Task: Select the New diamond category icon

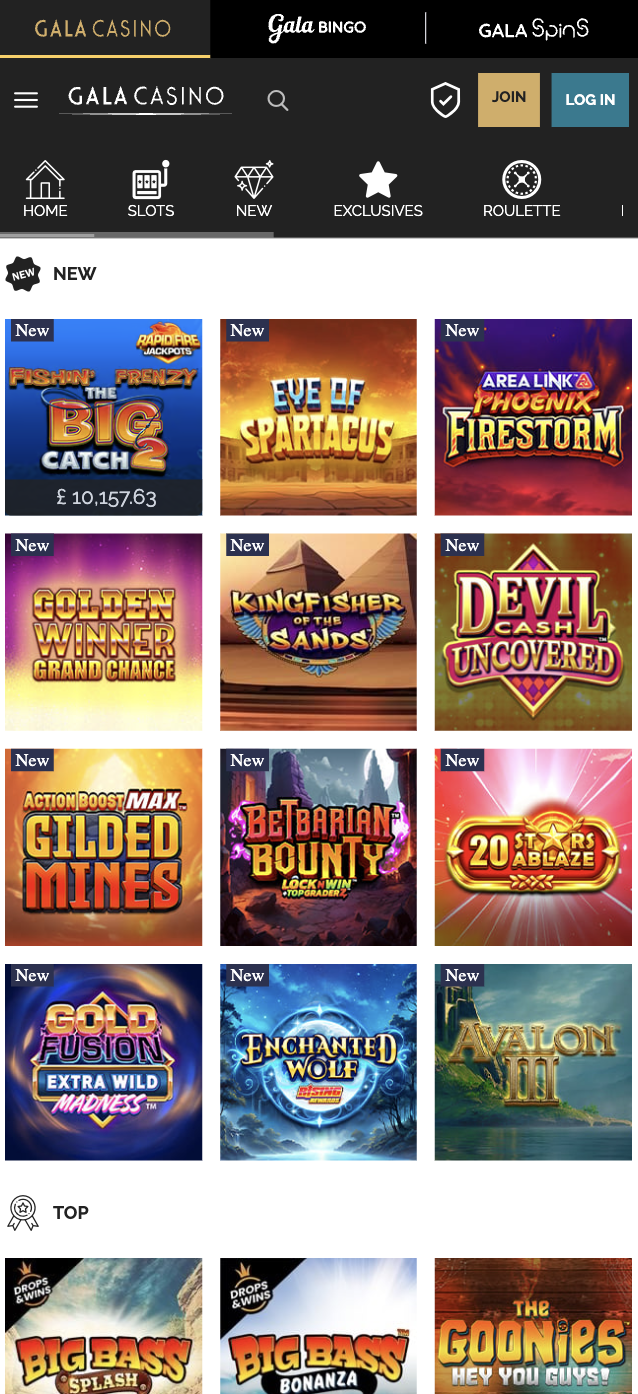Action: (254, 190)
